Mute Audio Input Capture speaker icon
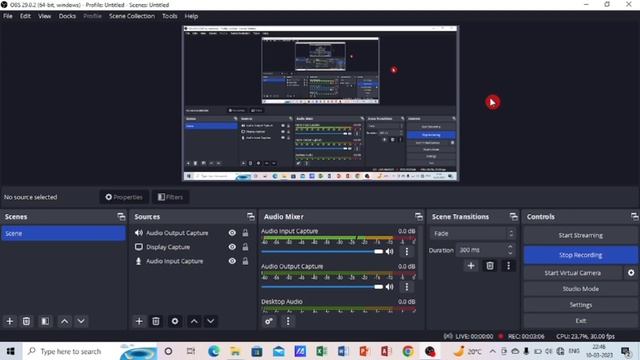Screen dimensions: 640x360 390,251
